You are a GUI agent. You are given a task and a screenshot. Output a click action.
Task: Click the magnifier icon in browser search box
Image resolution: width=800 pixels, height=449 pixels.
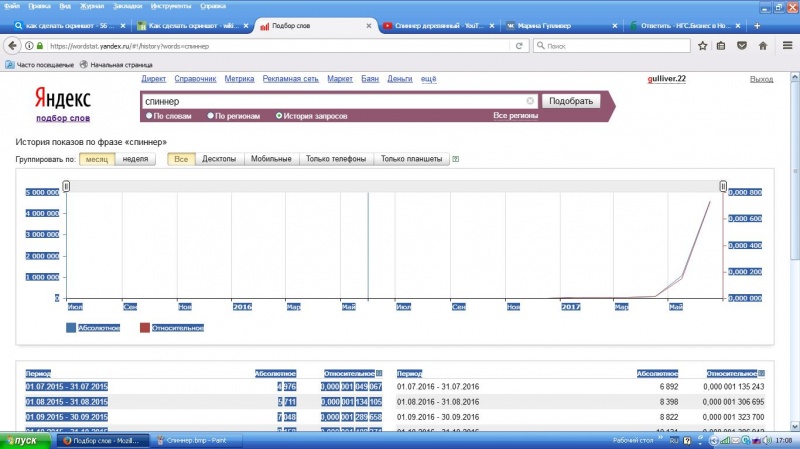(x=541, y=46)
